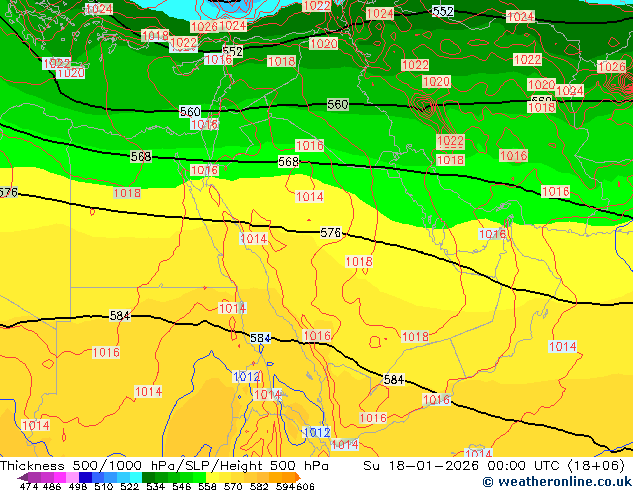Screen dimensions: 634x490
Task: Click the legend value 522
Action: [x=129, y=486]
